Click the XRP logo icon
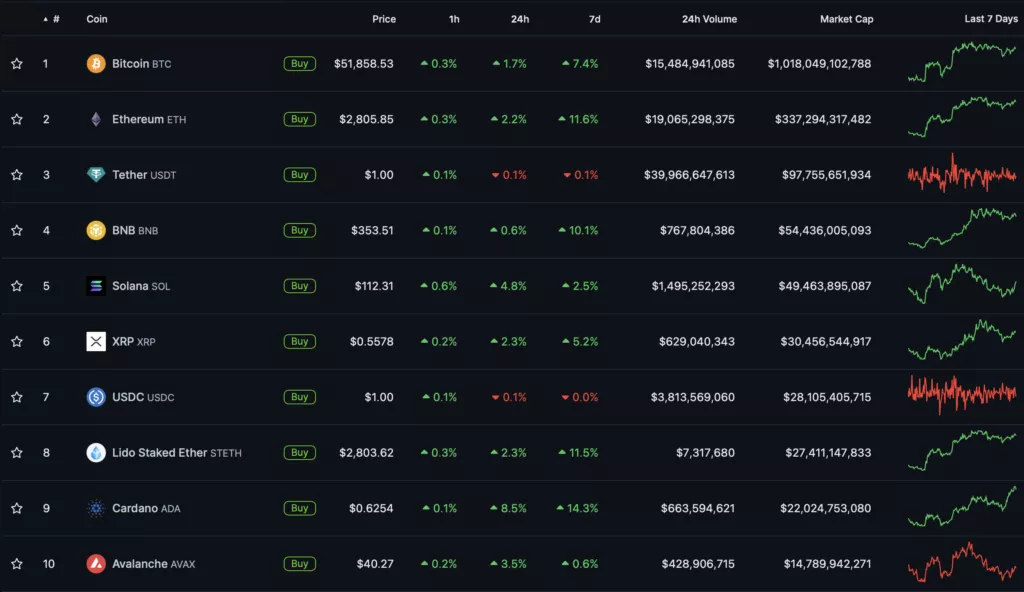 coord(96,341)
